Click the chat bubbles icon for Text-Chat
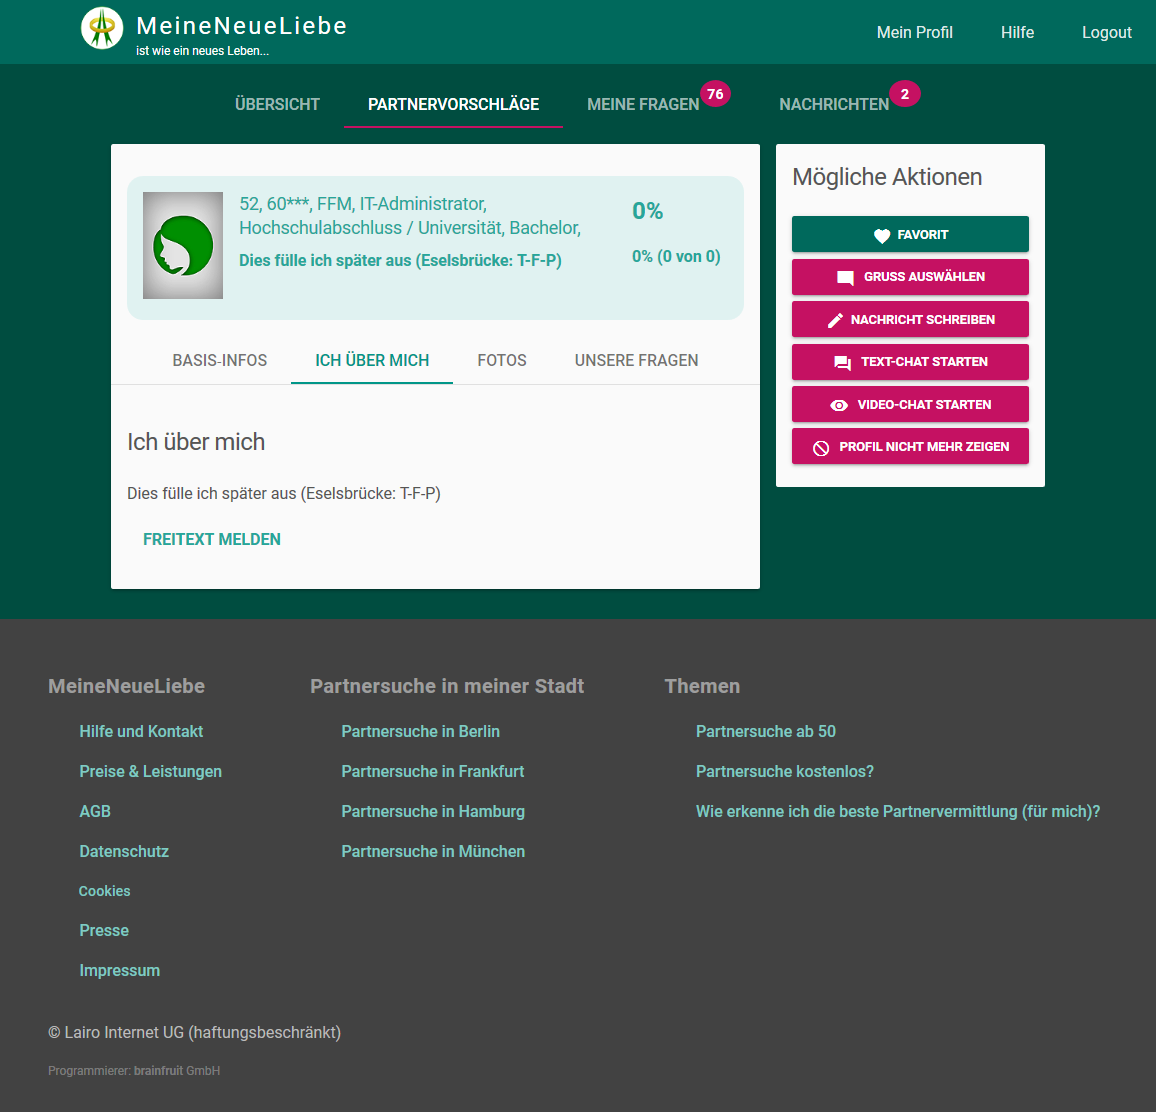1173x1112 pixels. pos(842,362)
